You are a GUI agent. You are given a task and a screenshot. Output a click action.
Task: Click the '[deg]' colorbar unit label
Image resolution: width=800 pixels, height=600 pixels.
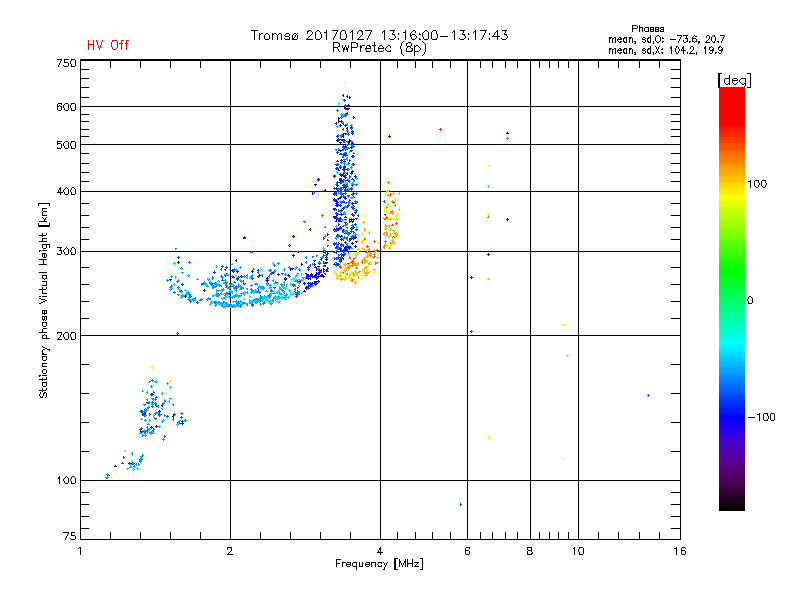pos(734,80)
